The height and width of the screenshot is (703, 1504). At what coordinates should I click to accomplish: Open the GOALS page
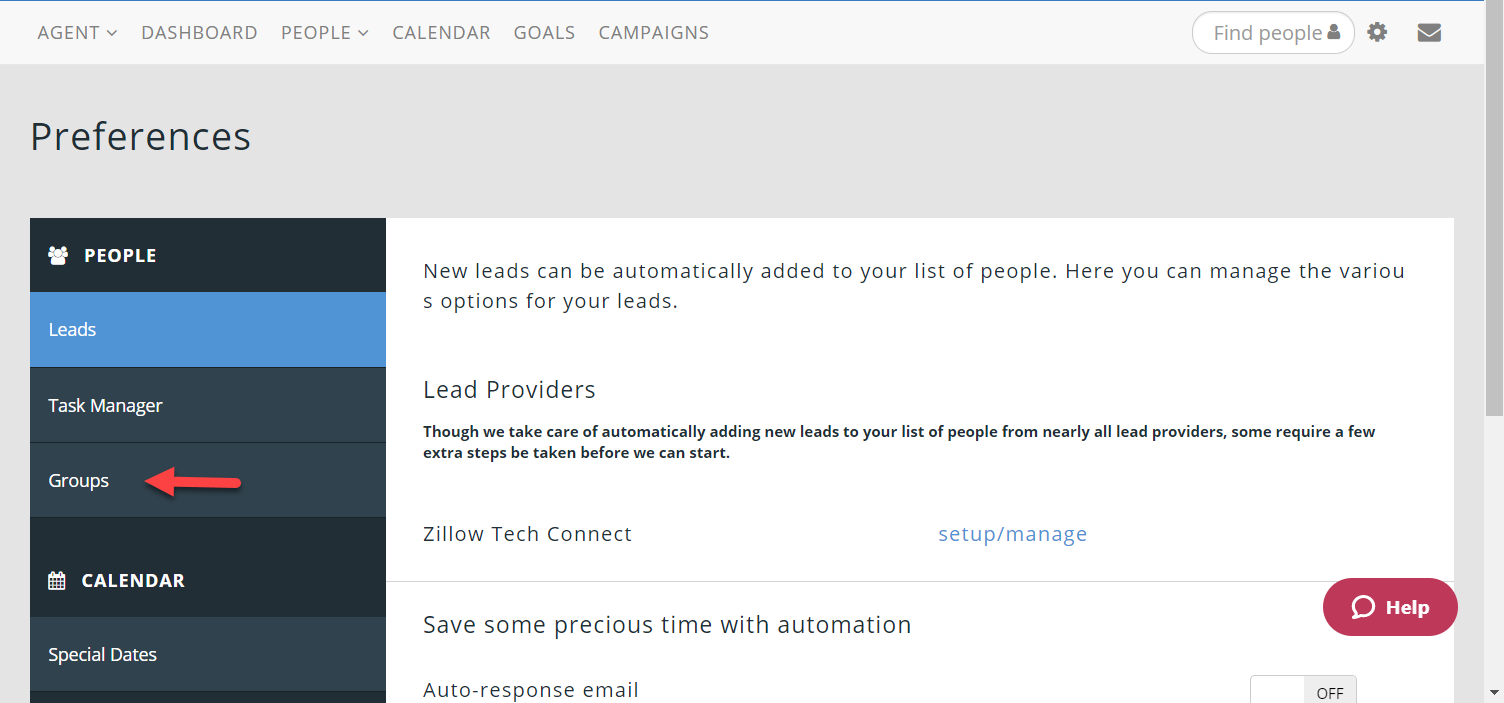(544, 33)
